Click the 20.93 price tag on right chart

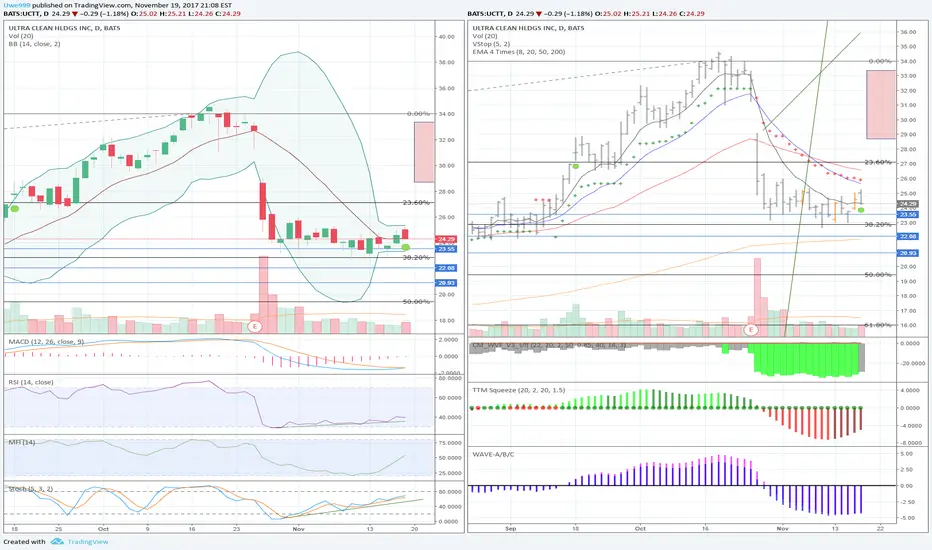tap(908, 253)
